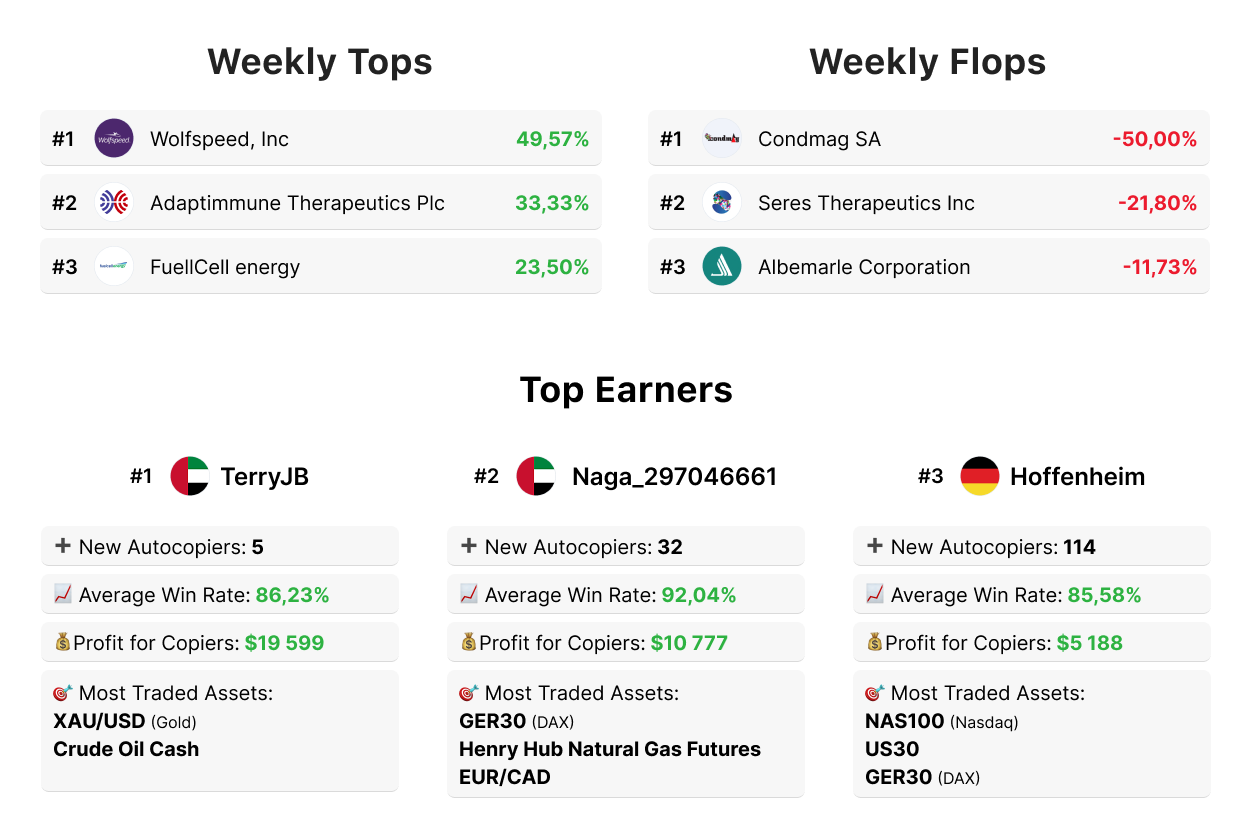This screenshot has height=838, width=1252.
Task: Click the Condmag SA logo icon
Action: pyautogui.click(x=722, y=139)
